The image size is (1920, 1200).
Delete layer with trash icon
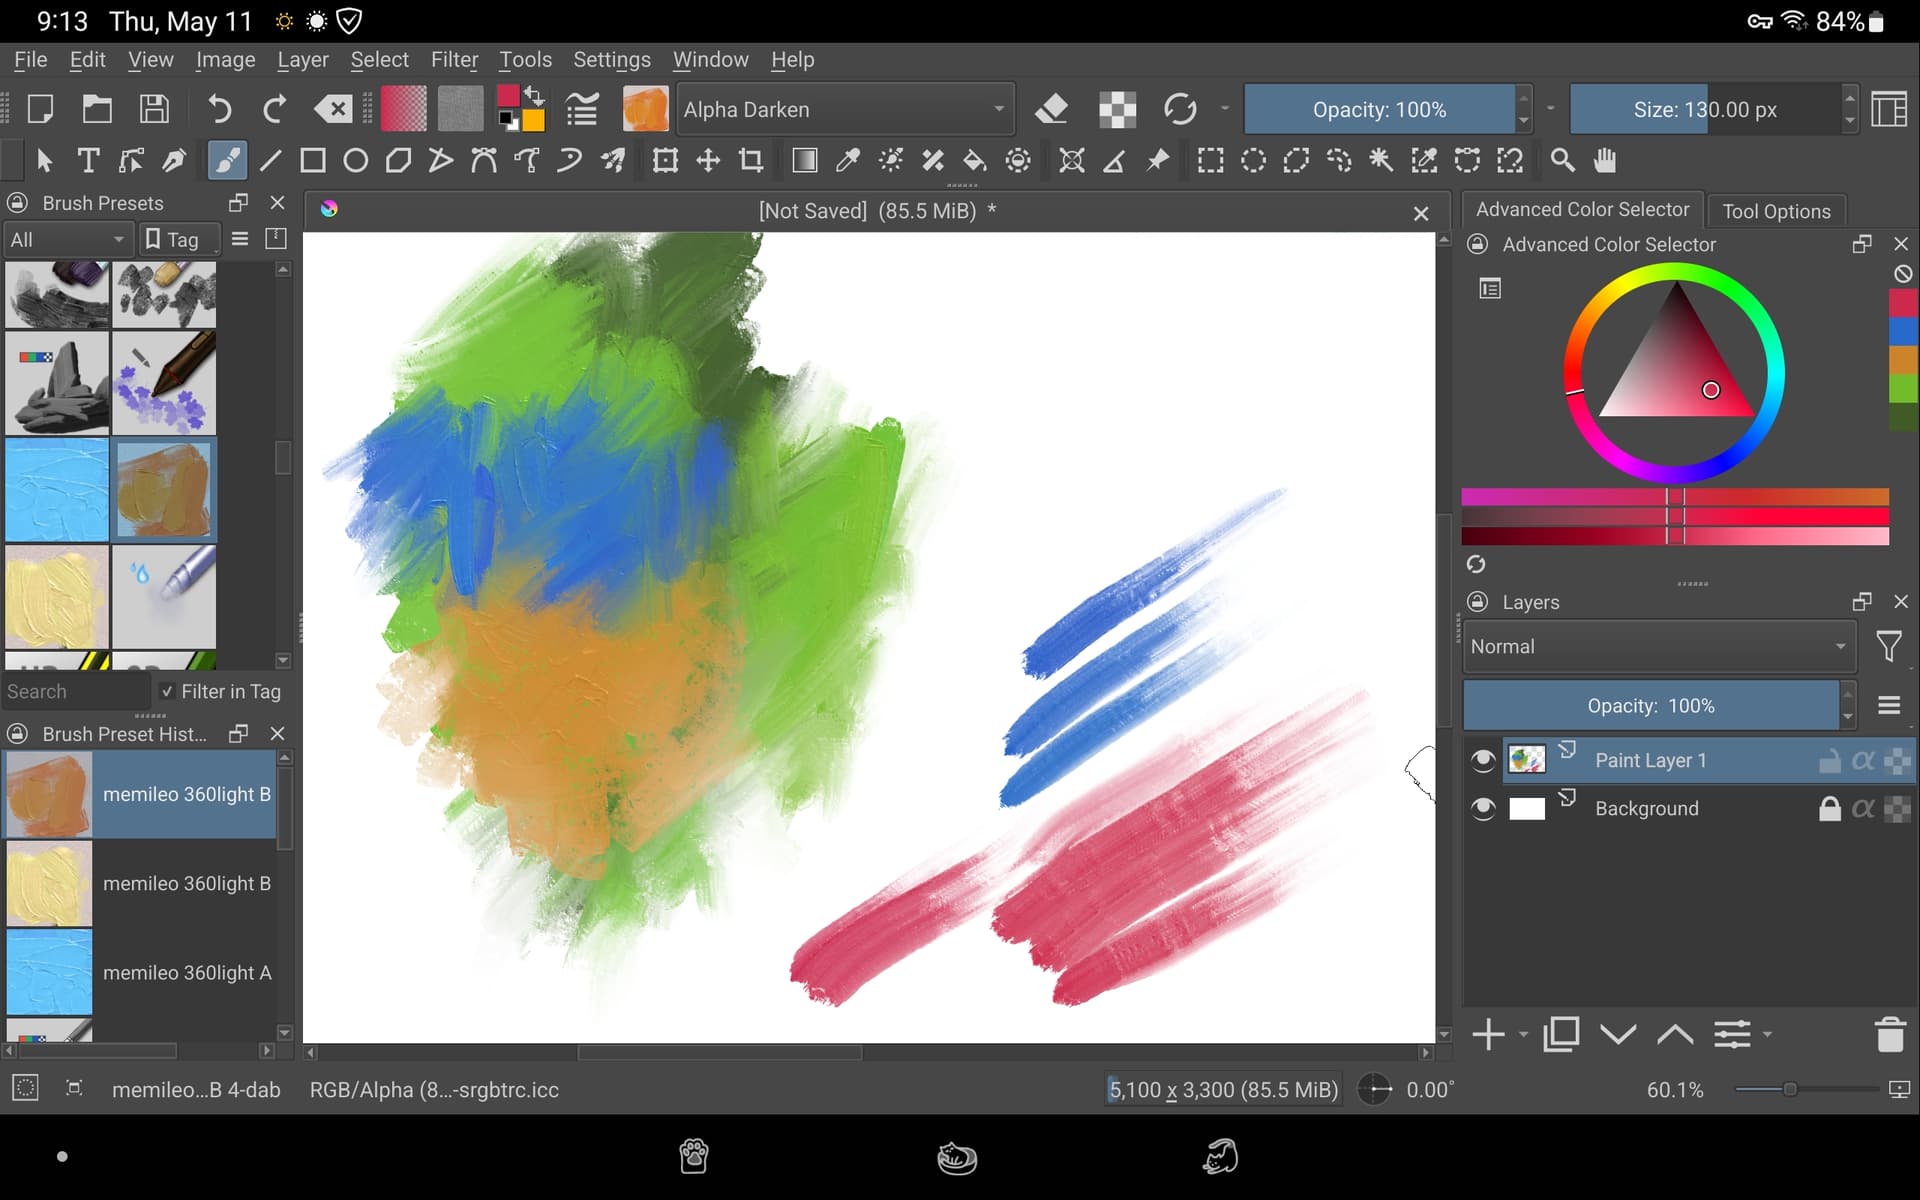[1889, 1035]
